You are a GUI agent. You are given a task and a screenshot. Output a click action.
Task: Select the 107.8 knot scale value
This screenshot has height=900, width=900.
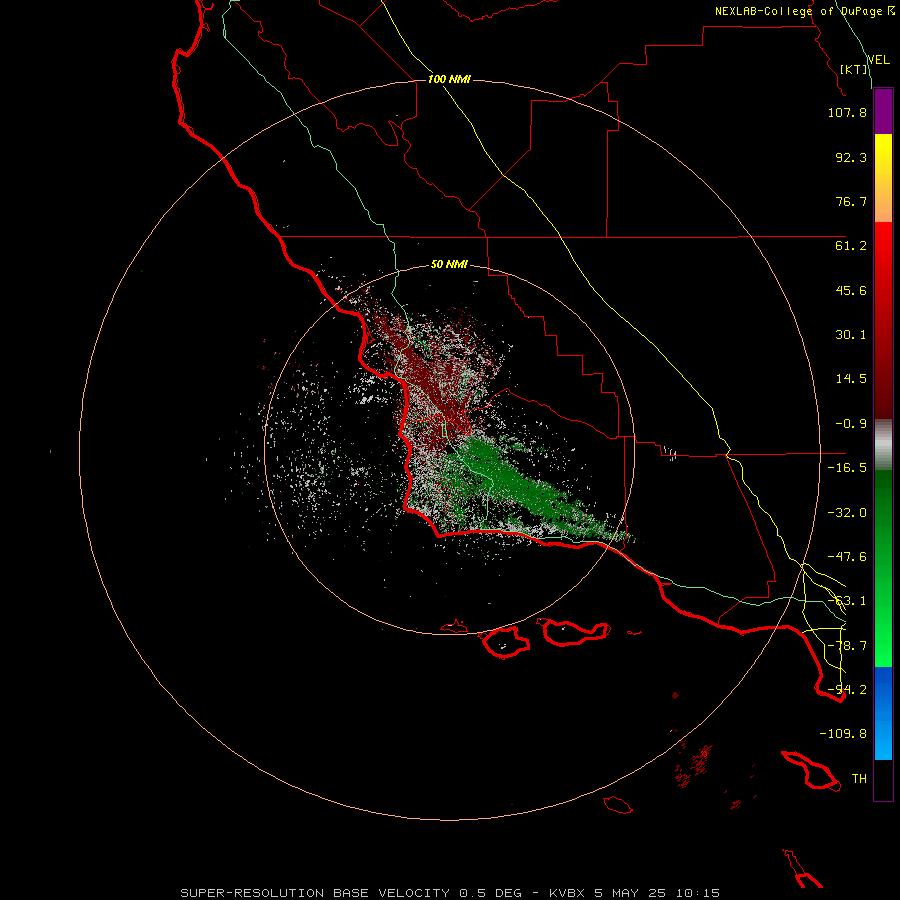pos(847,112)
